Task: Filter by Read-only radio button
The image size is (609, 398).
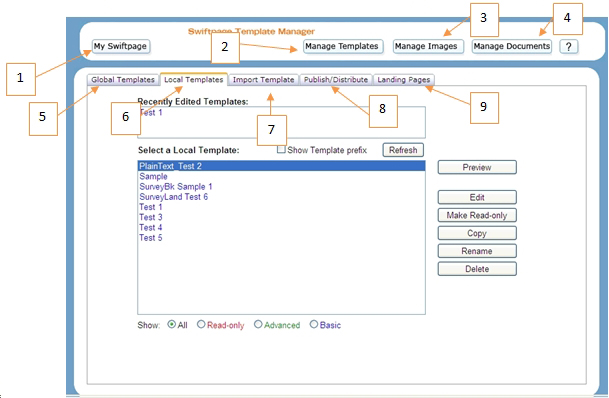Action: pyautogui.click(x=201, y=324)
